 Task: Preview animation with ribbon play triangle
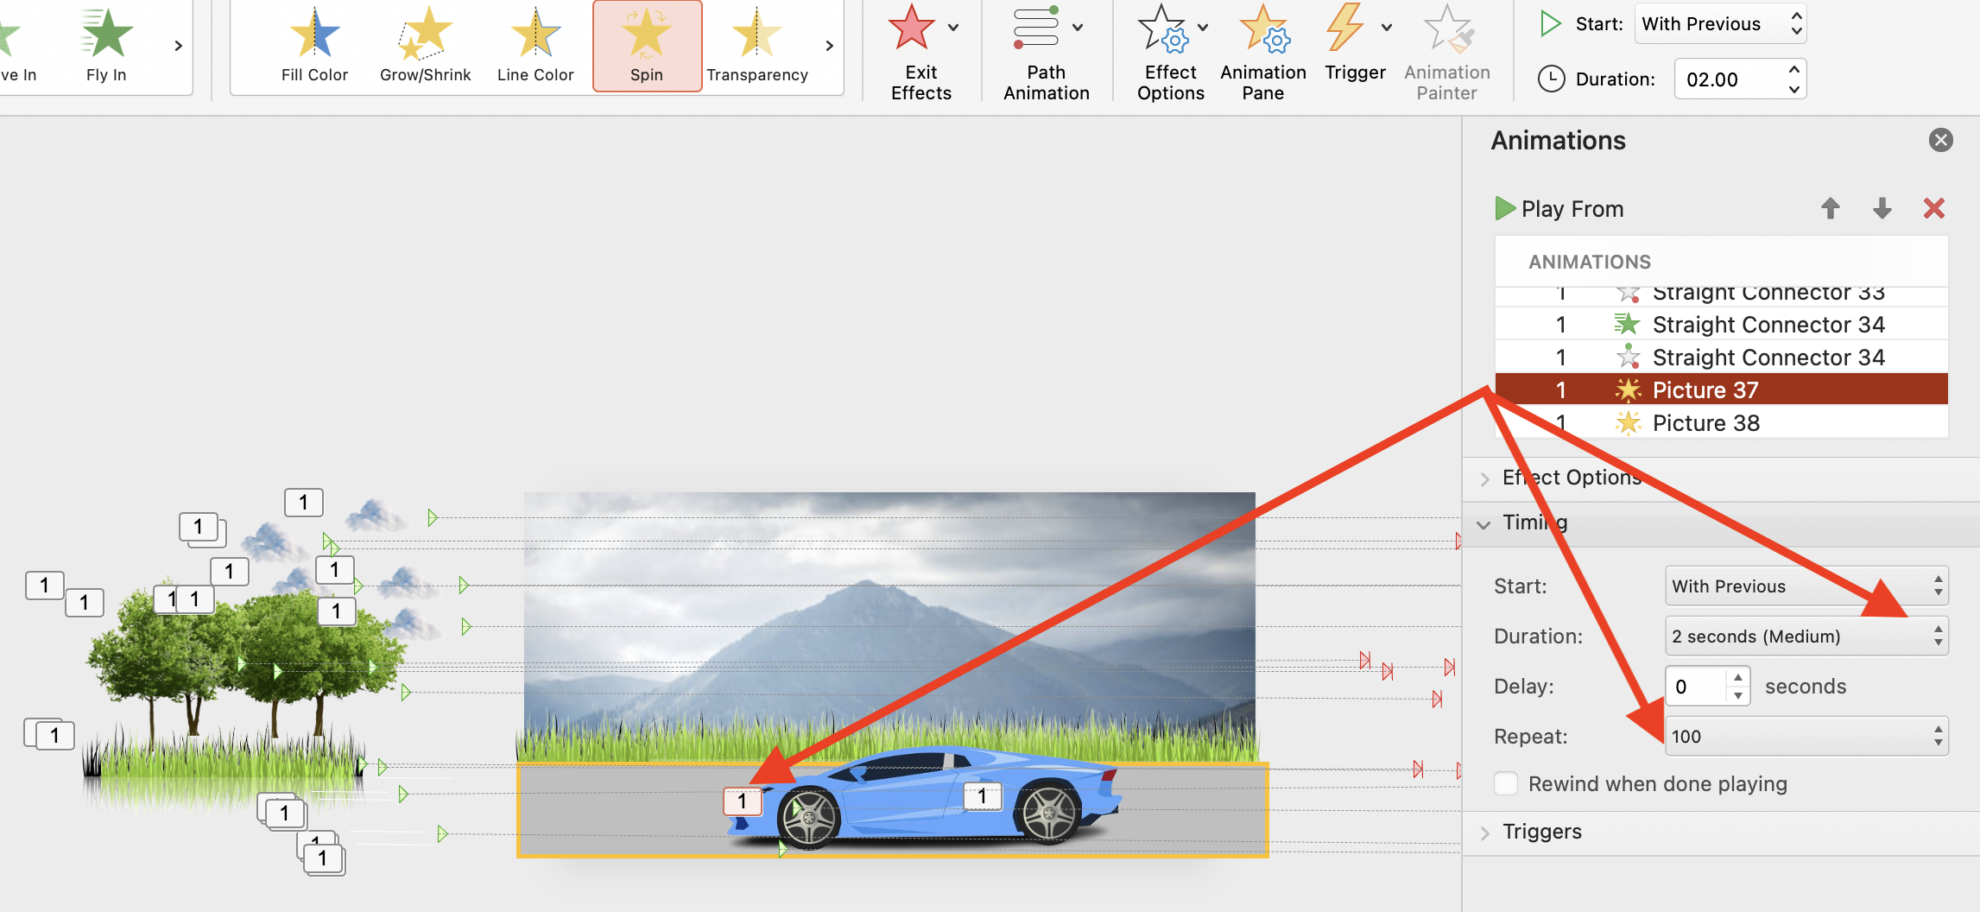[x=1550, y=24]
